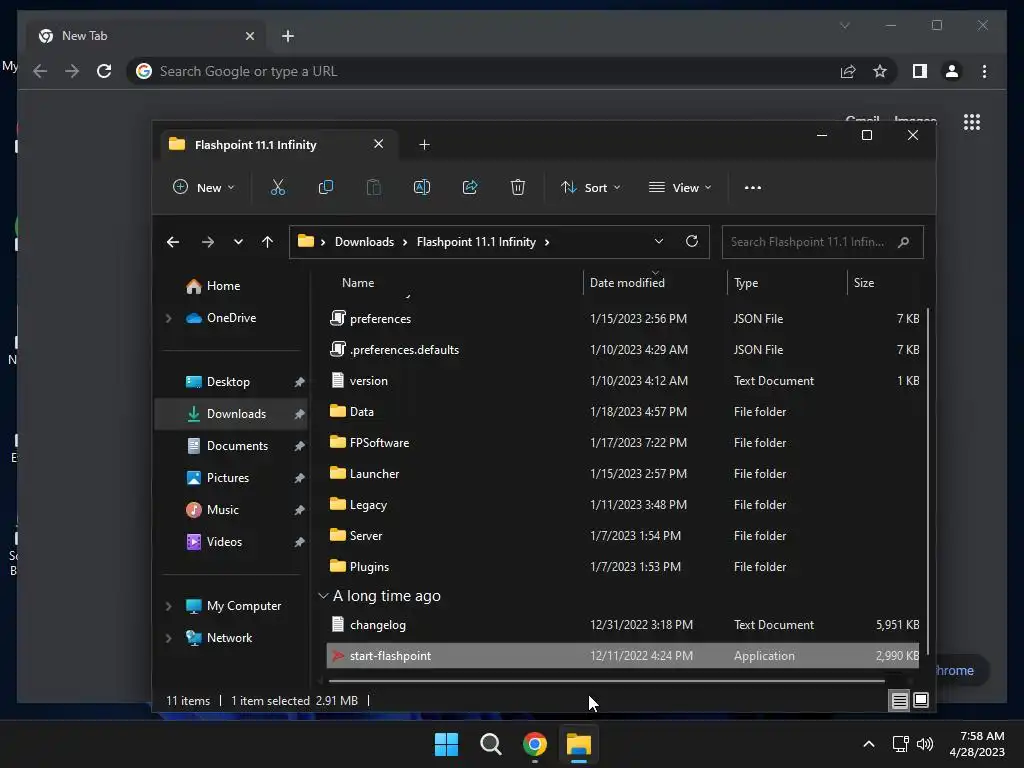The width and height of the screenshot is (1024, 768).
Task: Open Chrome side panel icon
Action: (920, 71)
